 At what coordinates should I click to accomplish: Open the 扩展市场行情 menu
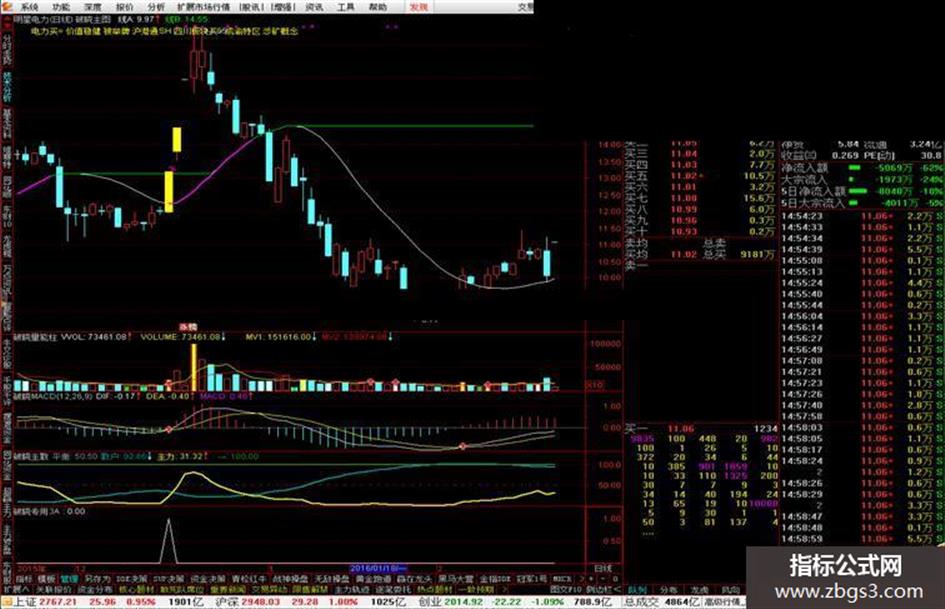click(x=203, y=7)
